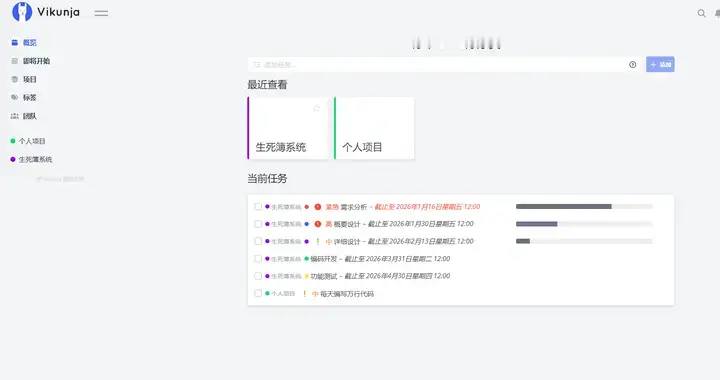Mark 每天编写万行代码 as done
The height and width of the screenshot is (380, 720).
pyautogui.click(x=258, y=293)
